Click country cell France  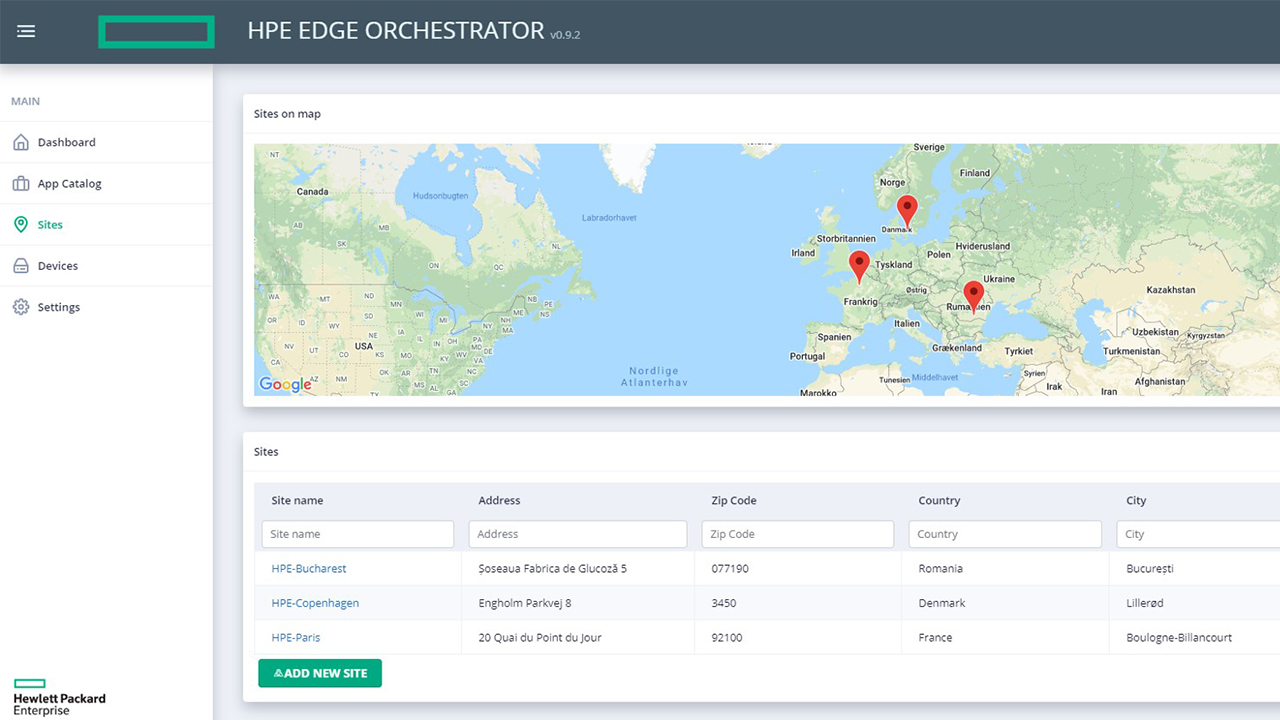point(935,637)
